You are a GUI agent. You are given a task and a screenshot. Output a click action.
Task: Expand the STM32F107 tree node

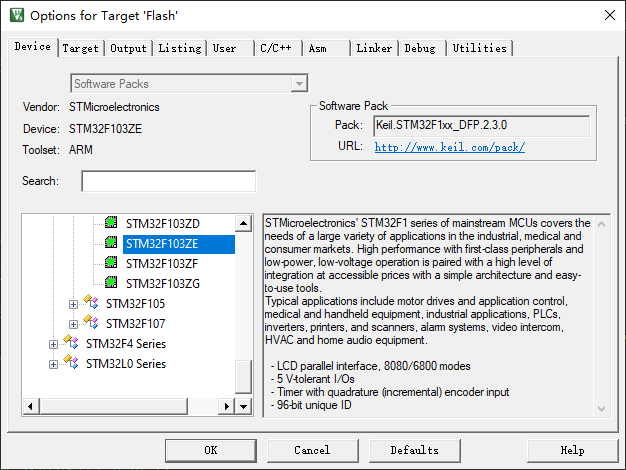point(73,324)
